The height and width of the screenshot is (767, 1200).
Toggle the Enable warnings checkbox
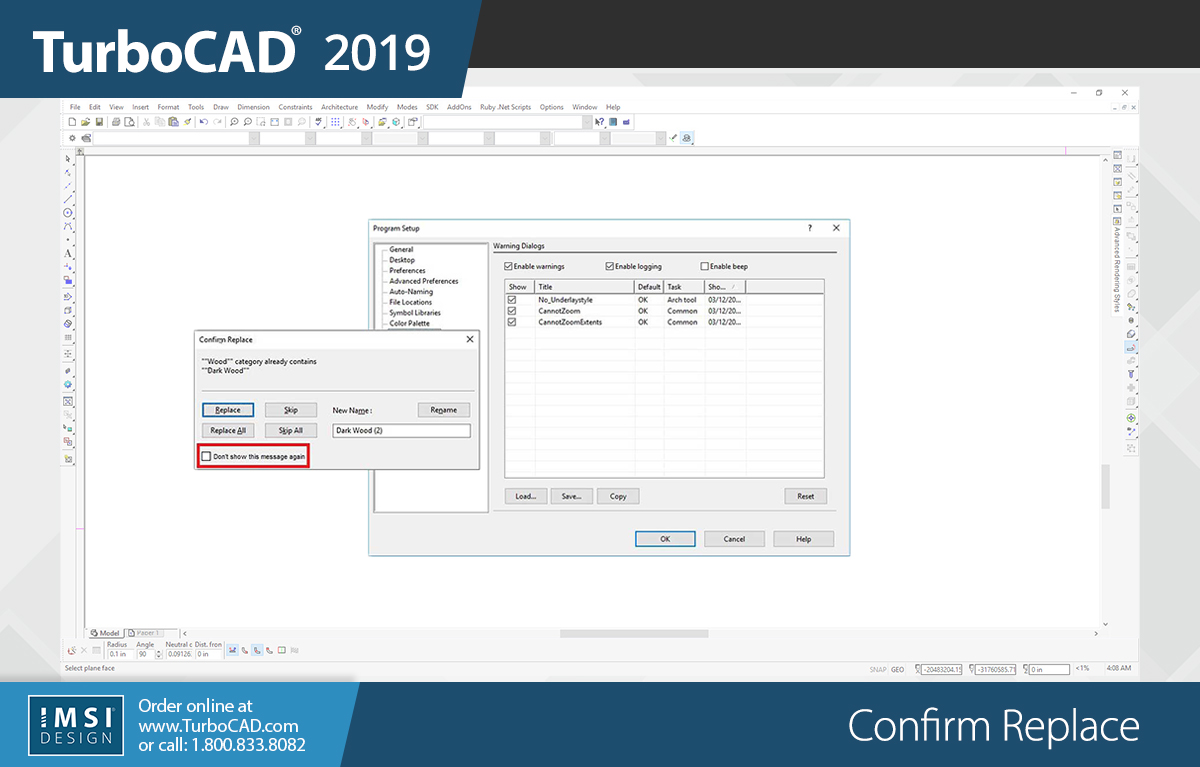click(508, 266)
